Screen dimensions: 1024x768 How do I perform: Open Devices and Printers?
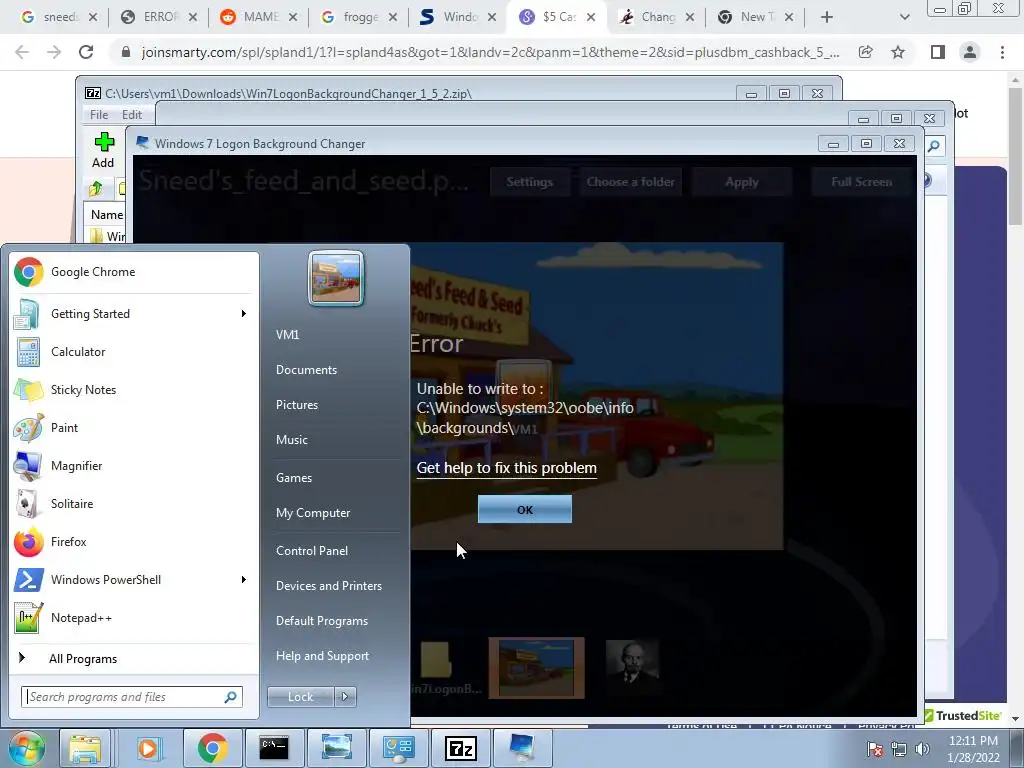(x=328, y=586)
